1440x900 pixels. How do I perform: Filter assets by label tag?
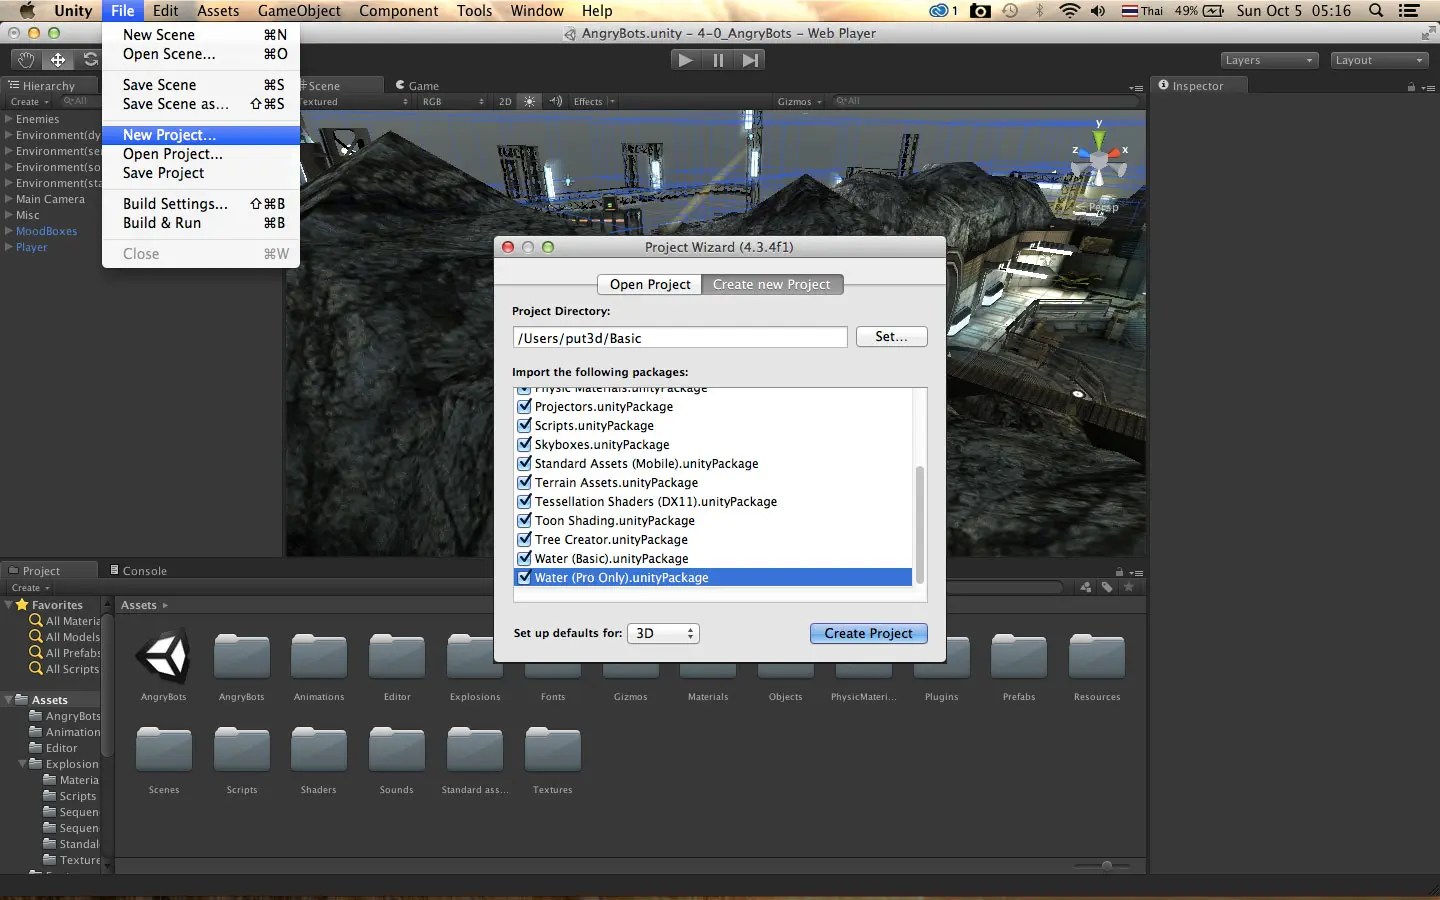click(1106, 587)
